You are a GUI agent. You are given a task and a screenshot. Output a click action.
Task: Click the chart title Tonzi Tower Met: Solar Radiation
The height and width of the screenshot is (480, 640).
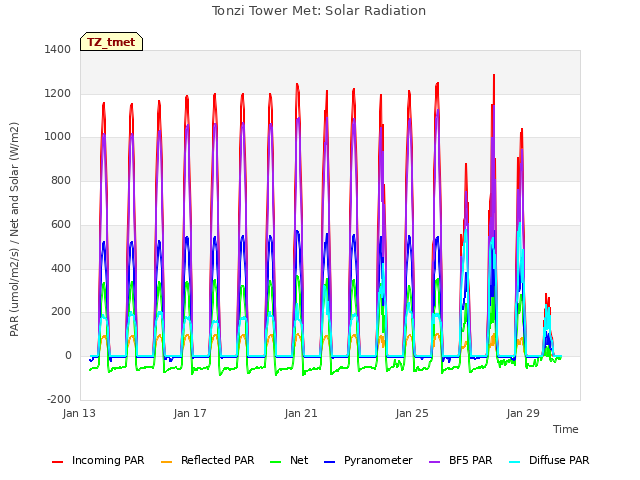(x=319, y=11)
